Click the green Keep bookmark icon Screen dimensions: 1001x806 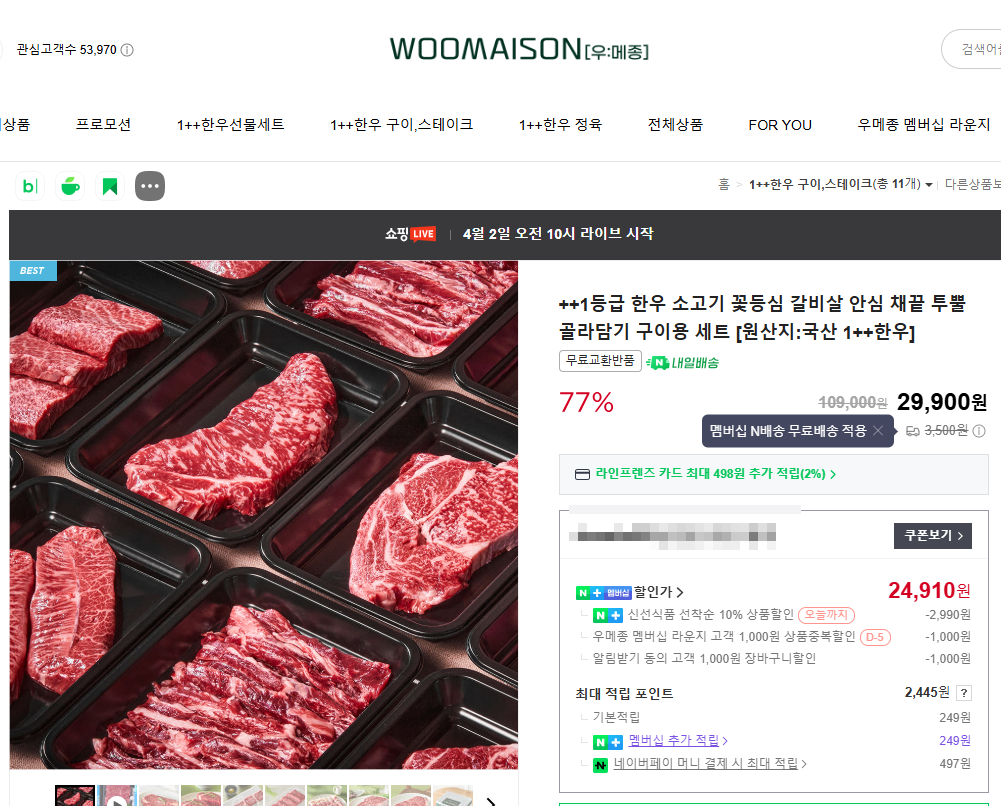[110, 186]
